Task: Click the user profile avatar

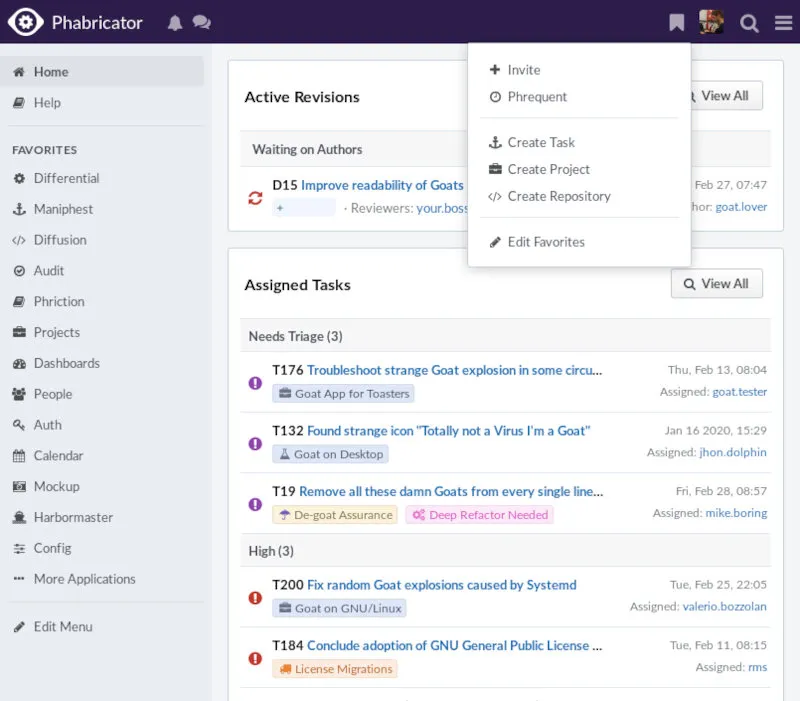Action: pyautogui.click(x=712, y=21)
